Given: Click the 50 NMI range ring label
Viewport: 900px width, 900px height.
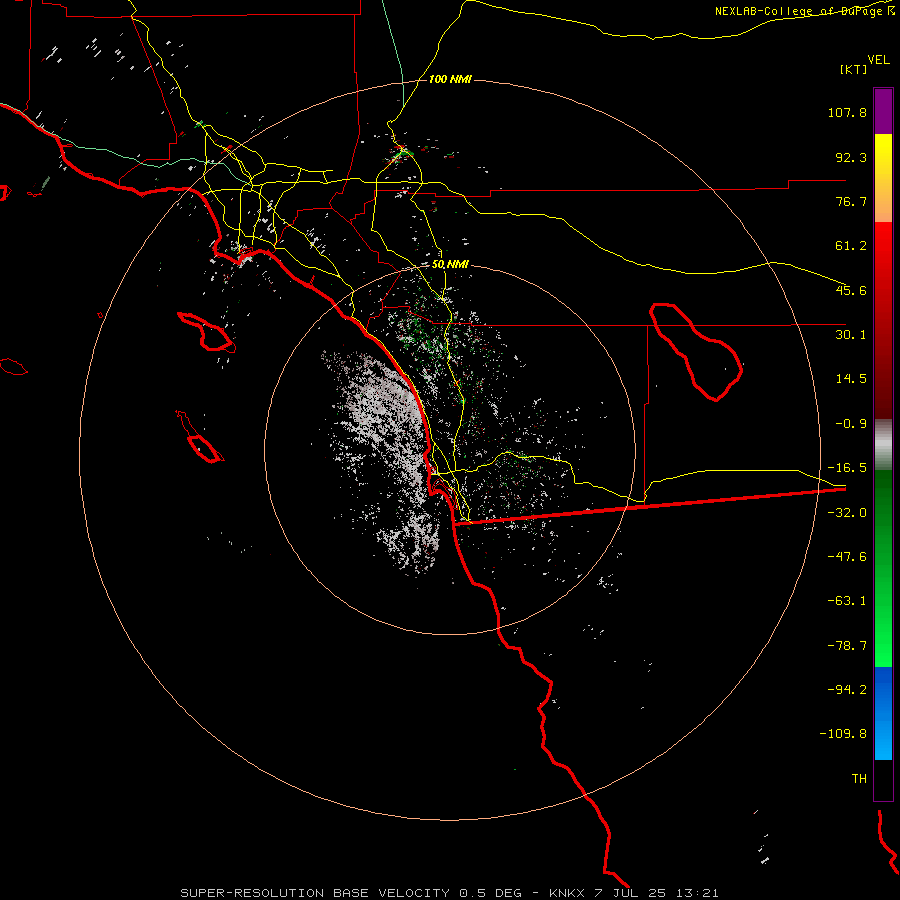Looking at the screenshot, I should pos(450,265).
